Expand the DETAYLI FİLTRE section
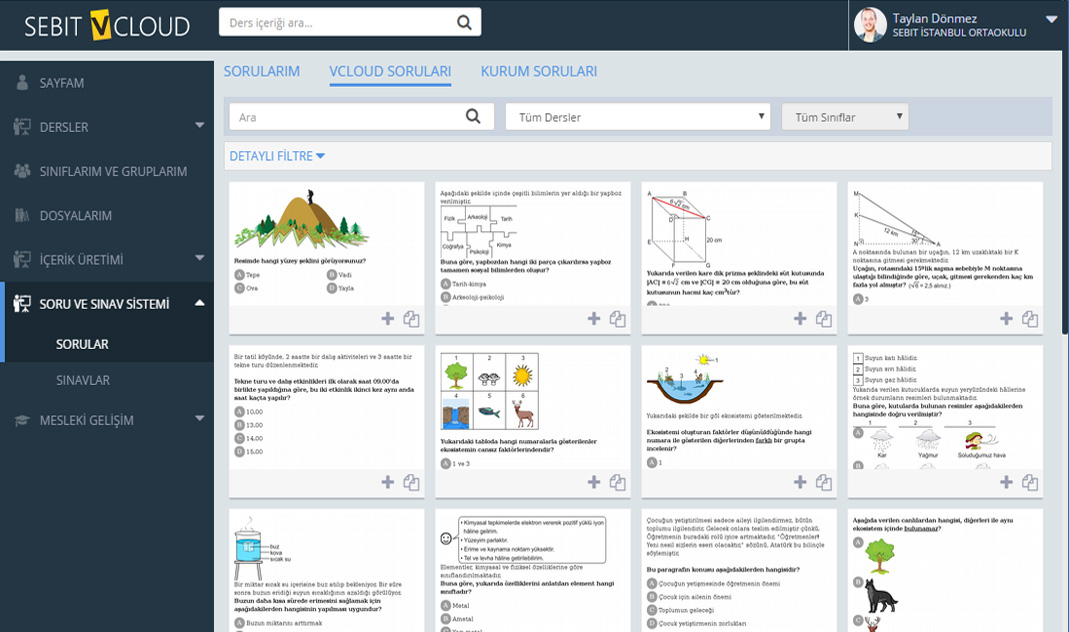Viewport: 1069px width, 632px height. pyautogui.click(x=277, y=156)
